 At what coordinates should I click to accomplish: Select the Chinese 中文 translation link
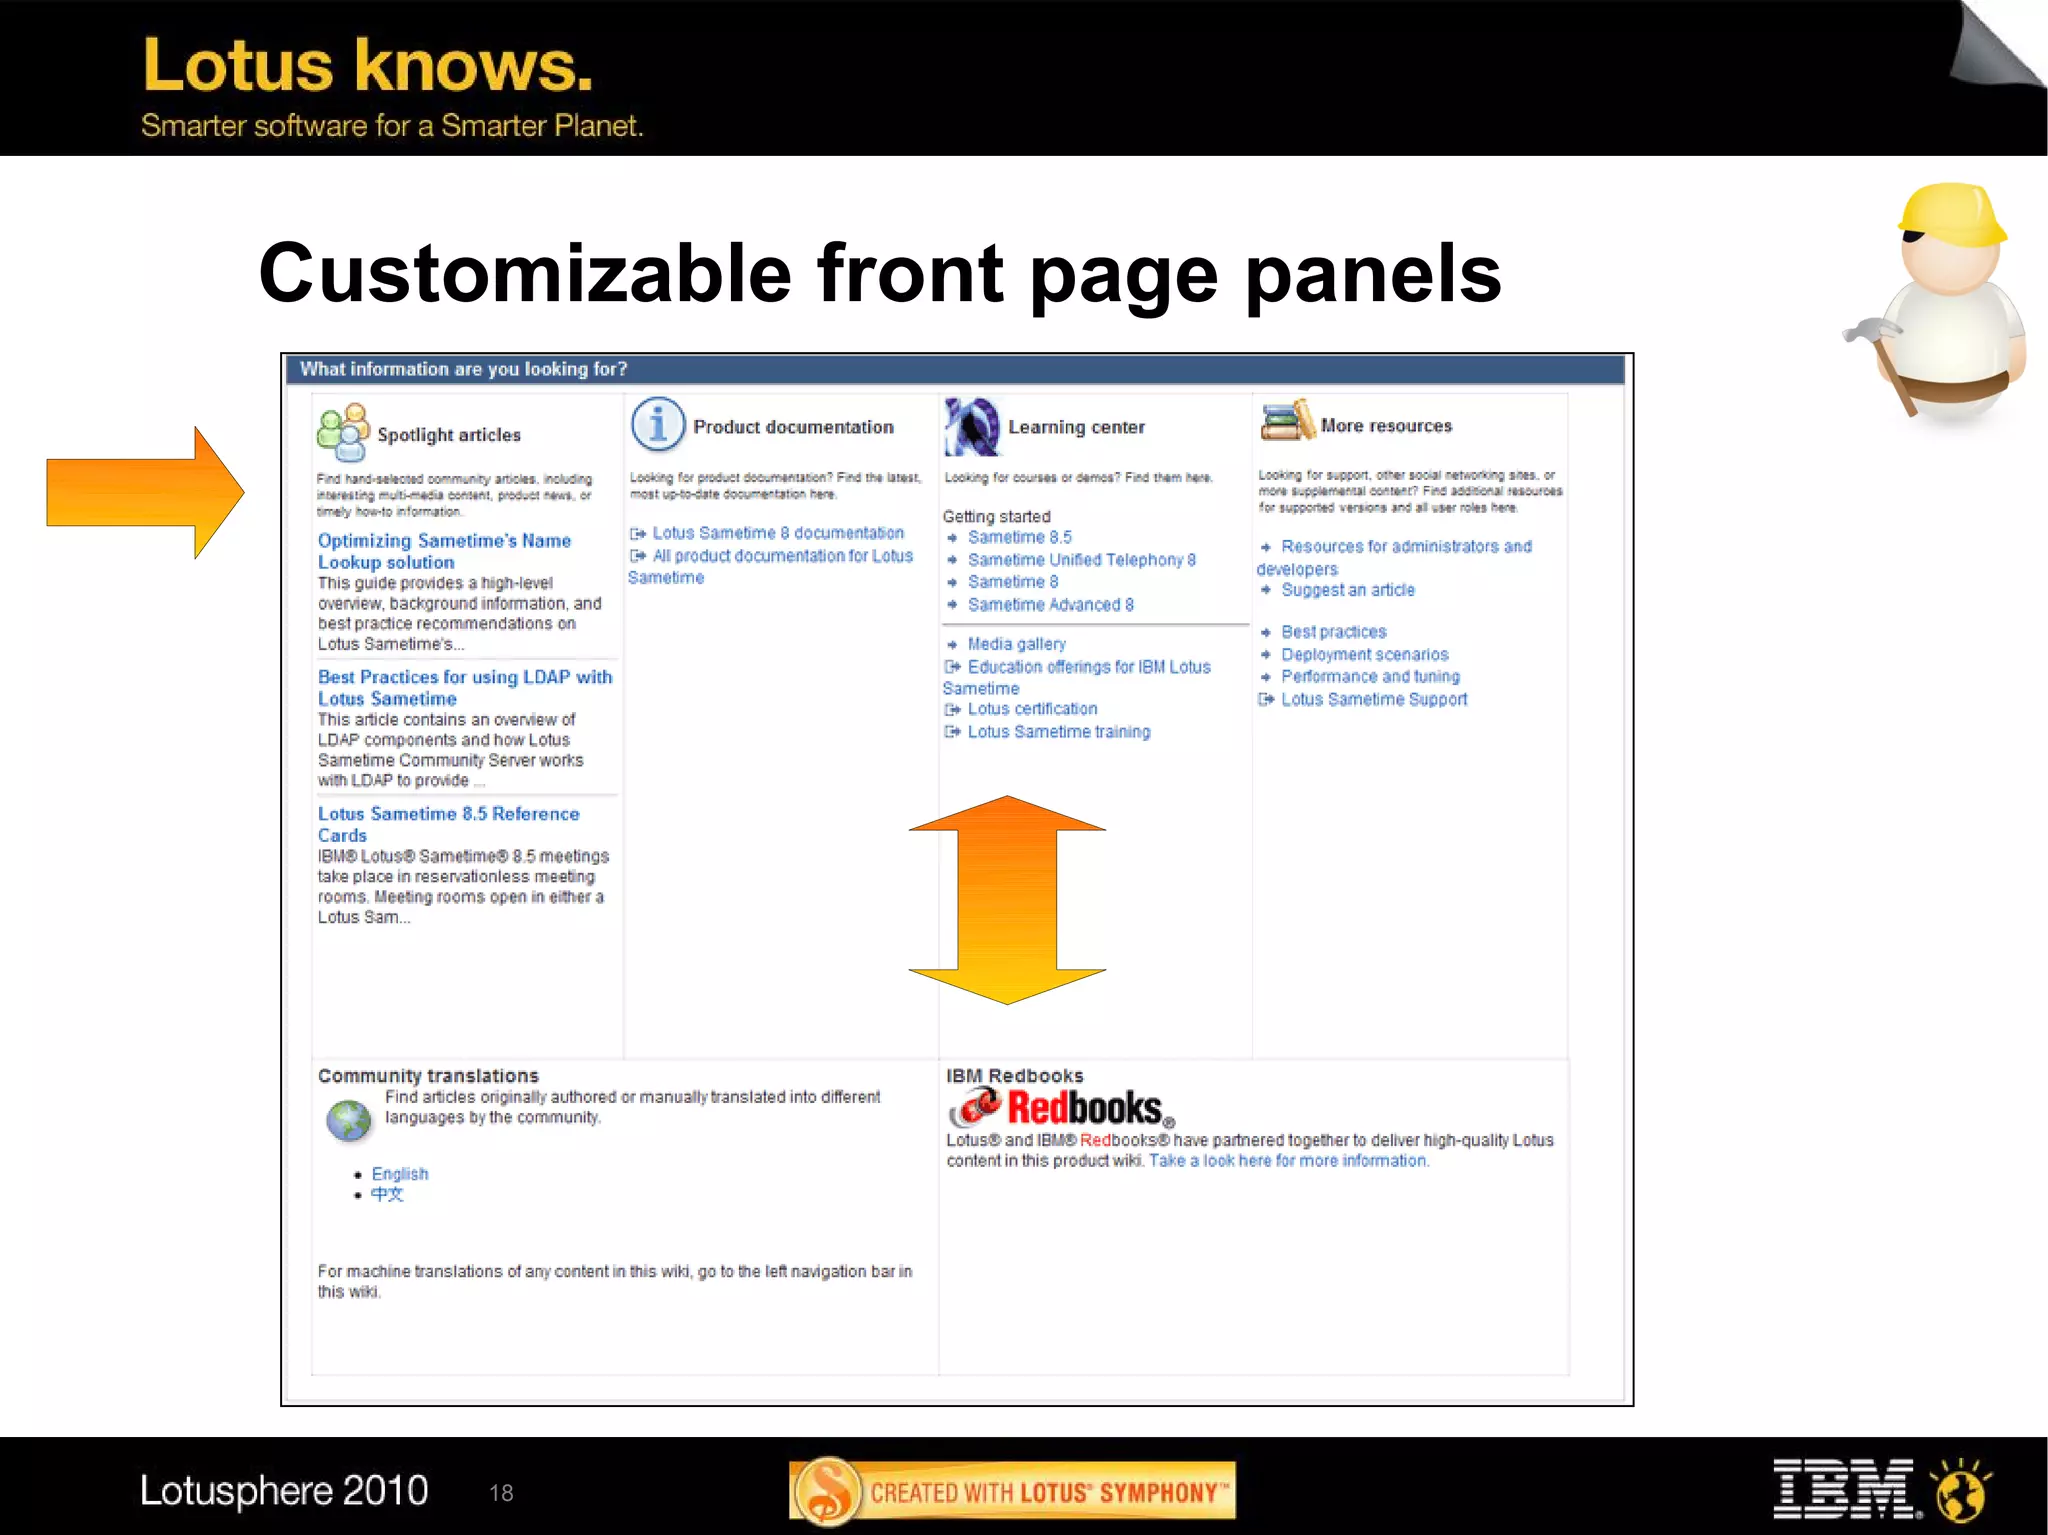point(387,1194)
